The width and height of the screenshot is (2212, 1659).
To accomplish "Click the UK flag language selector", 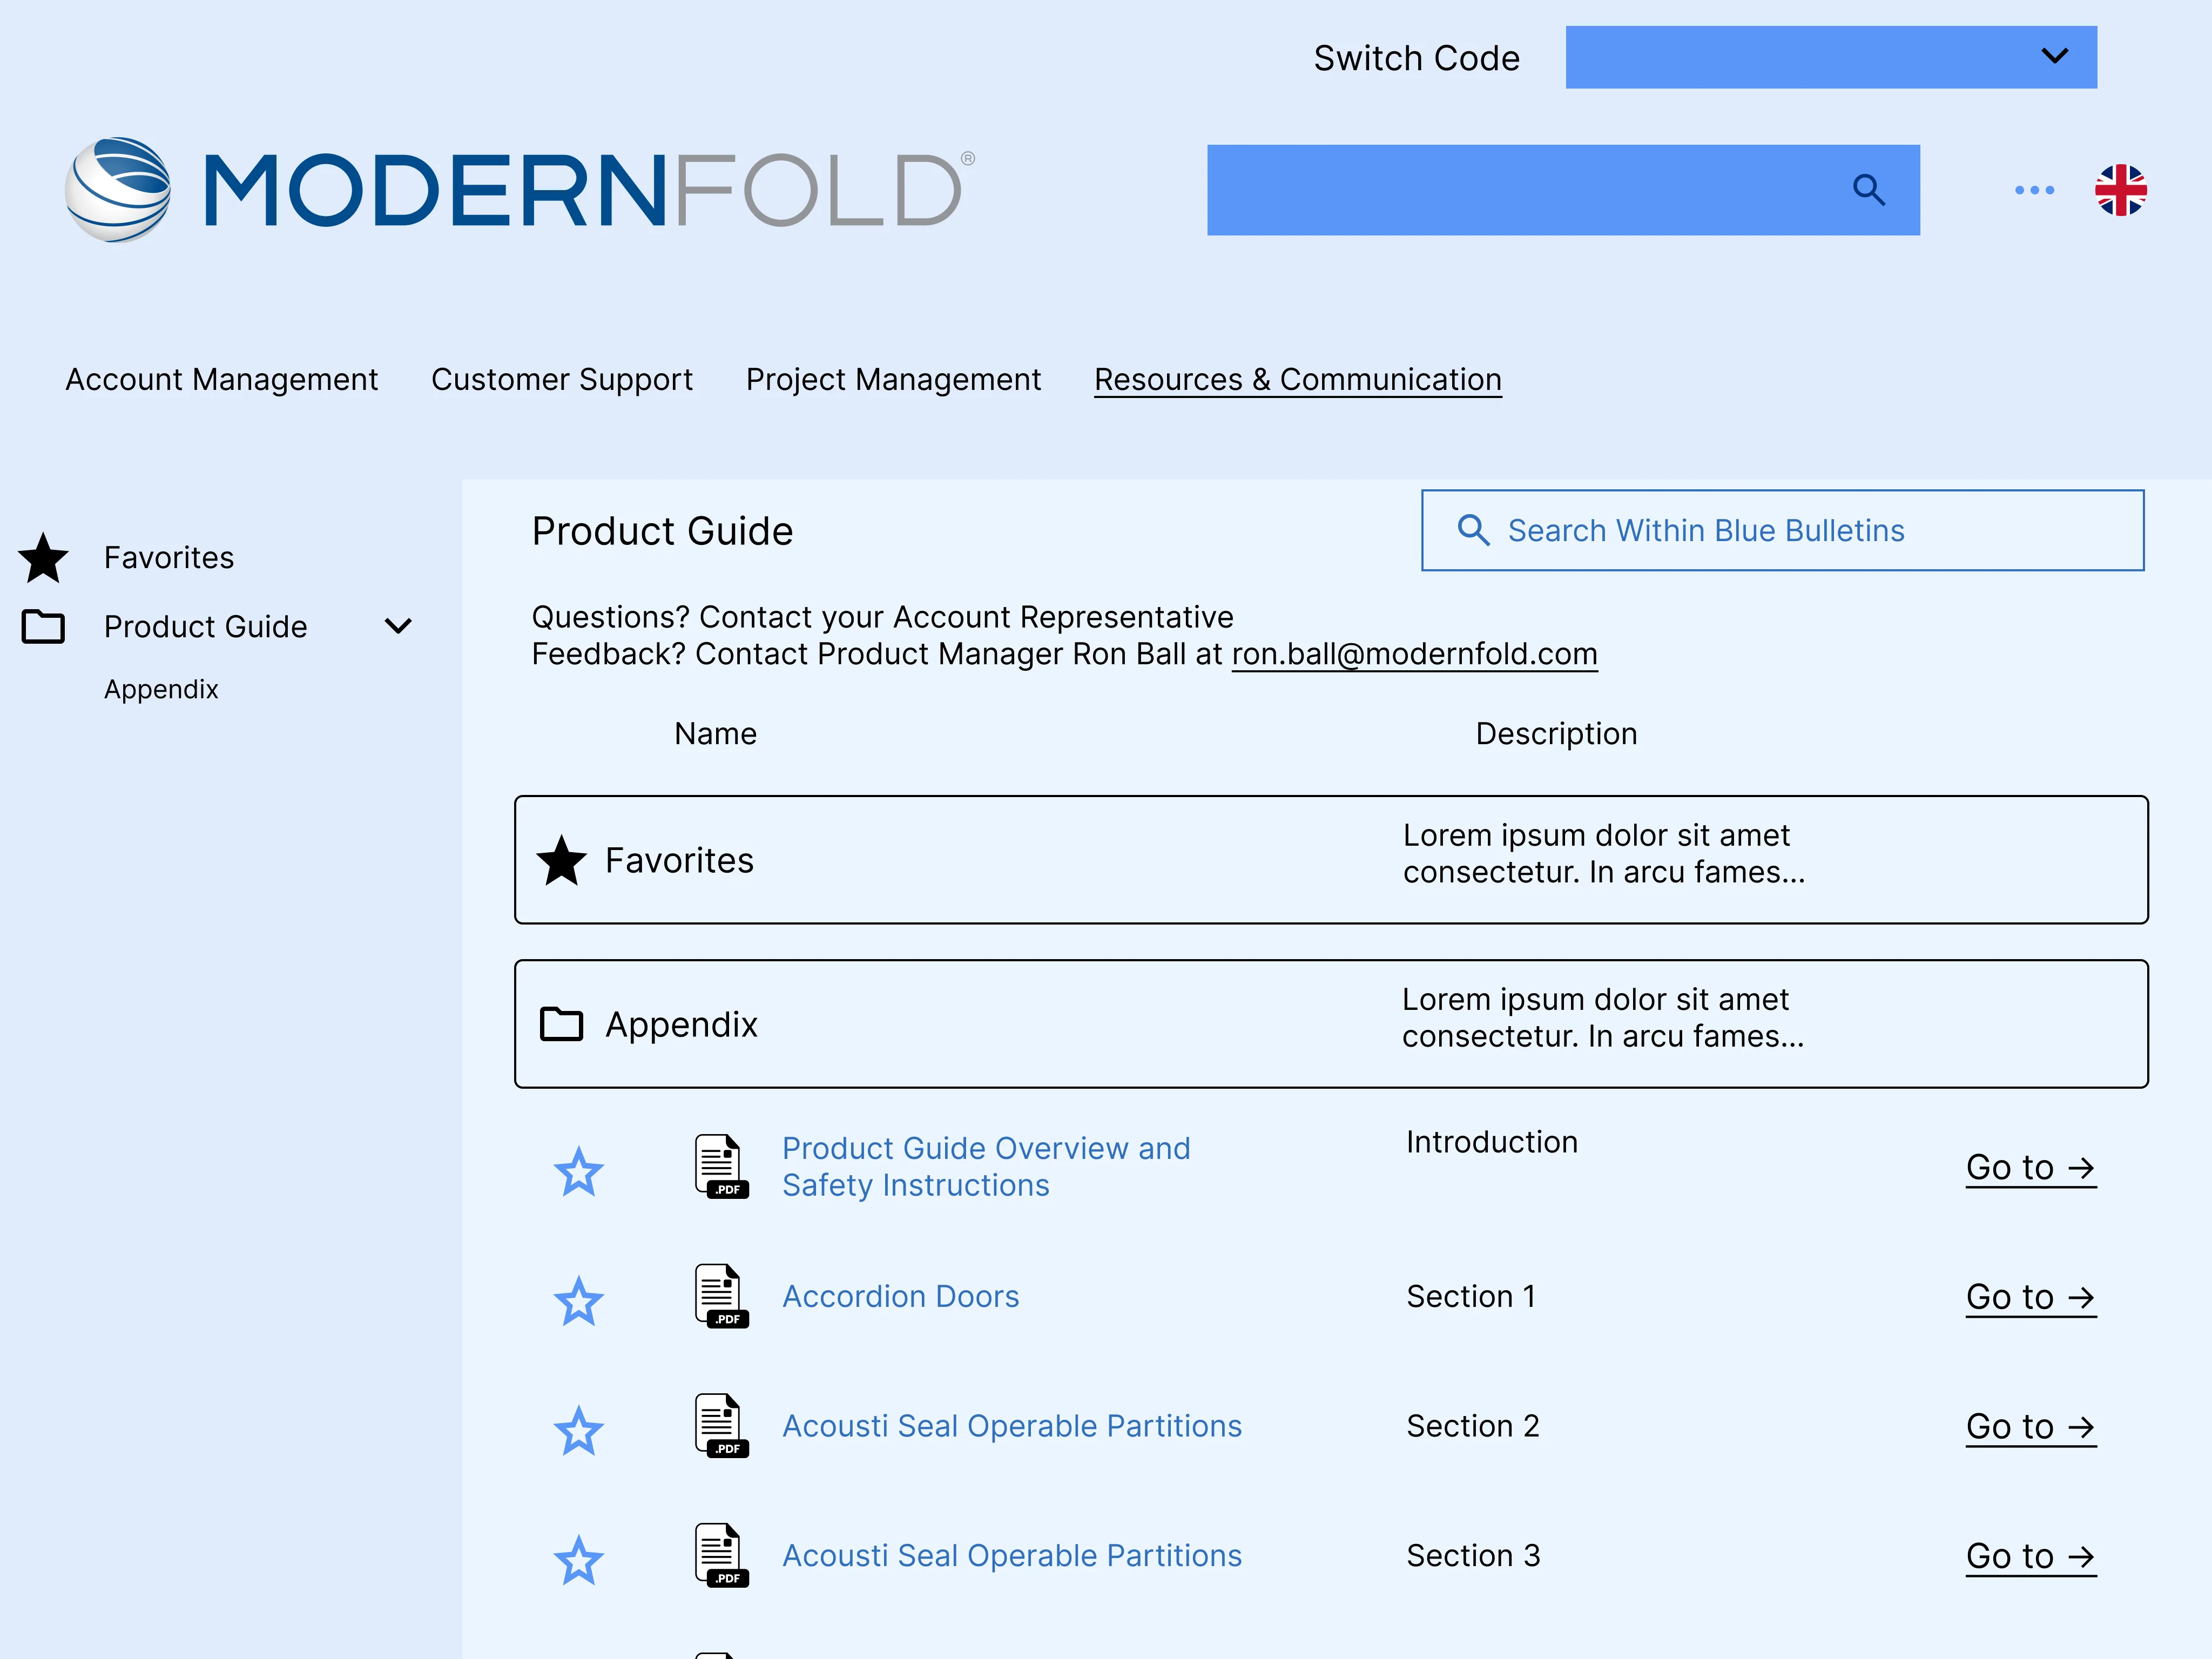I will [x=2121, y=190].
